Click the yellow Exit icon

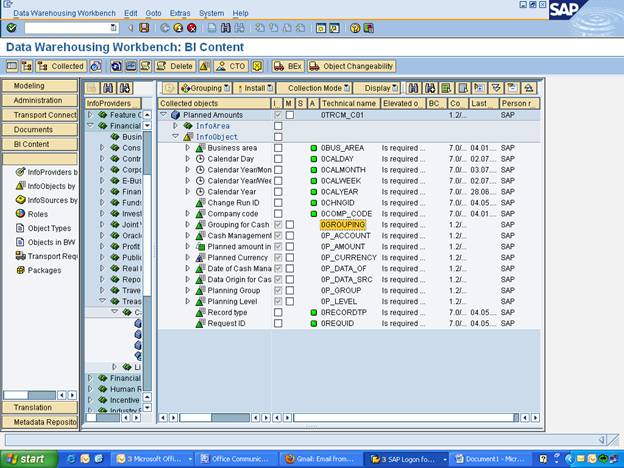click(x=178, y=28)
